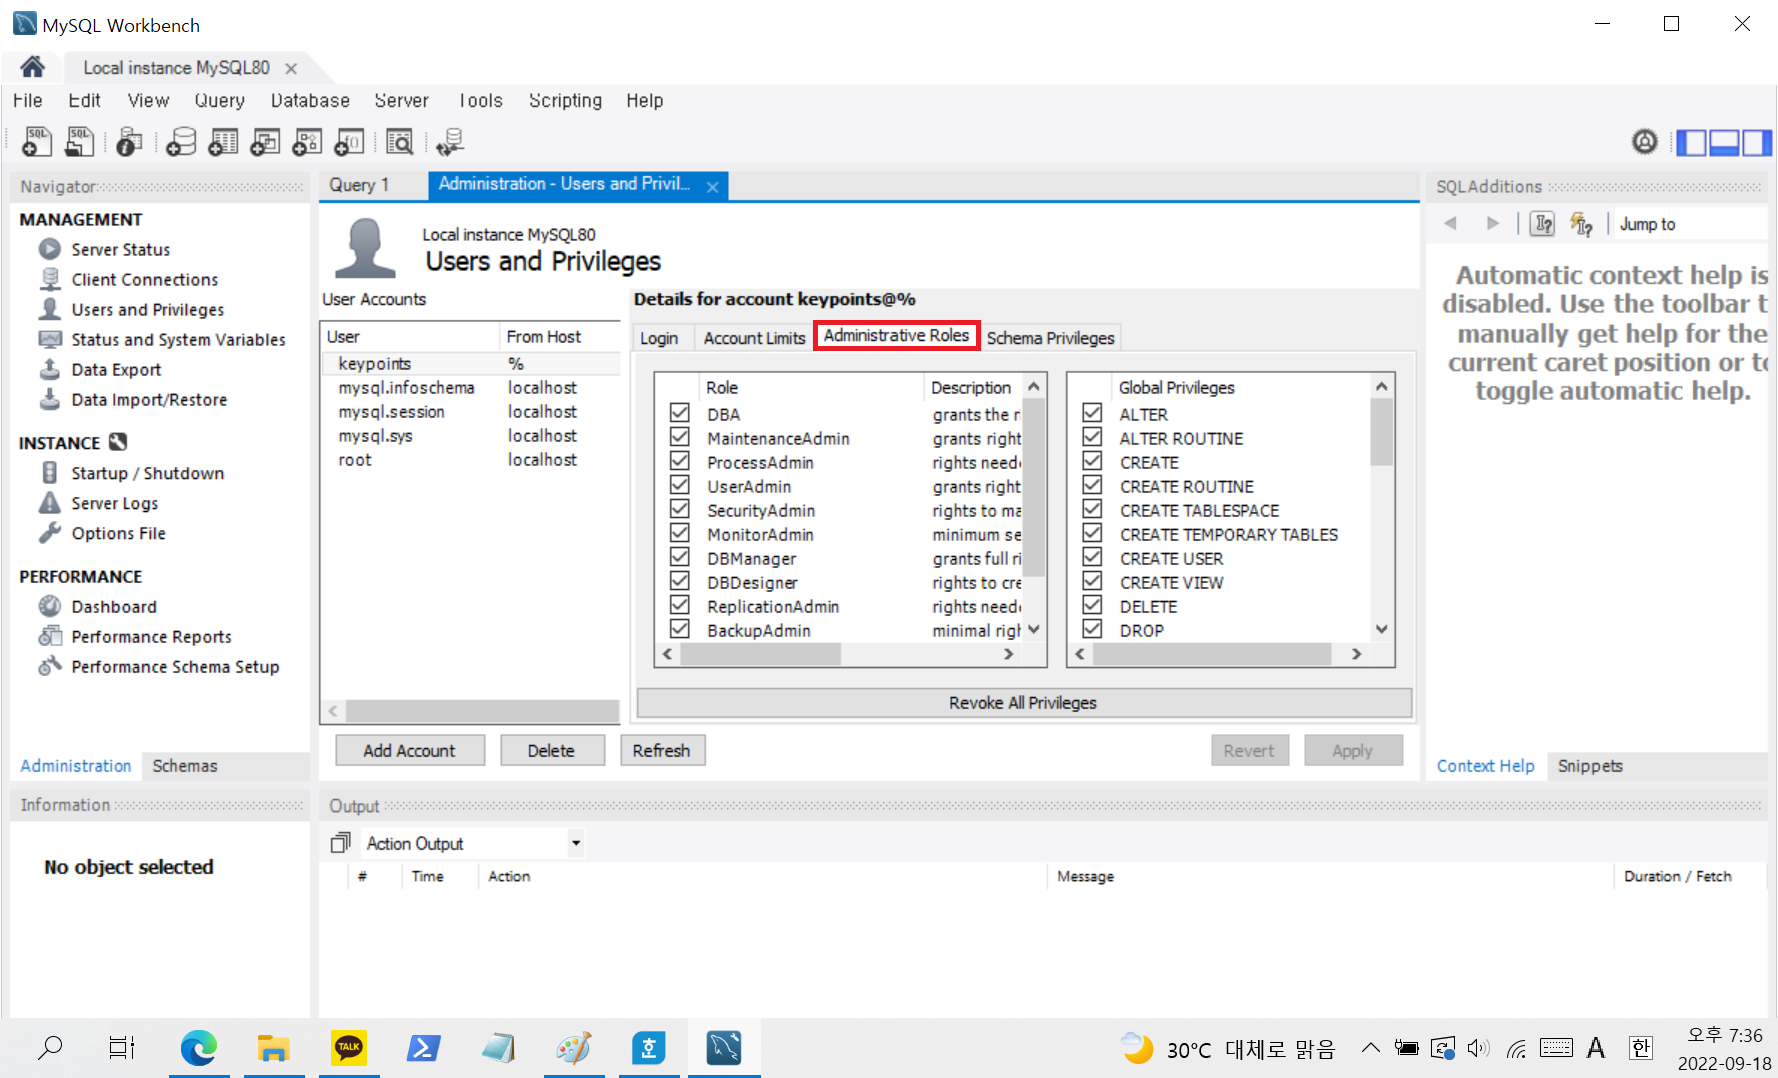This screenshot has height=1078, width=1778.
Task: Open the object inspector toolbar icon
Action: tap(130, 142)
